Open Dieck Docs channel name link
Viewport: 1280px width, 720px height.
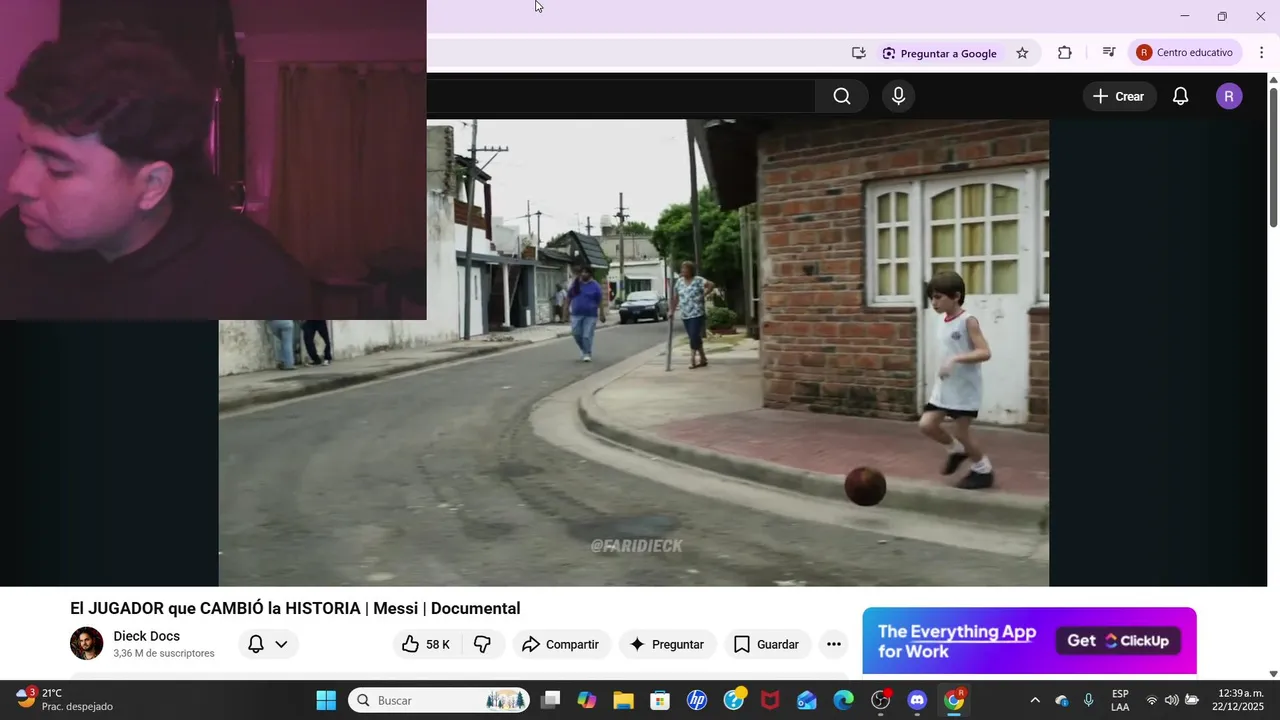pyautogui.click(x=147, y=636)
